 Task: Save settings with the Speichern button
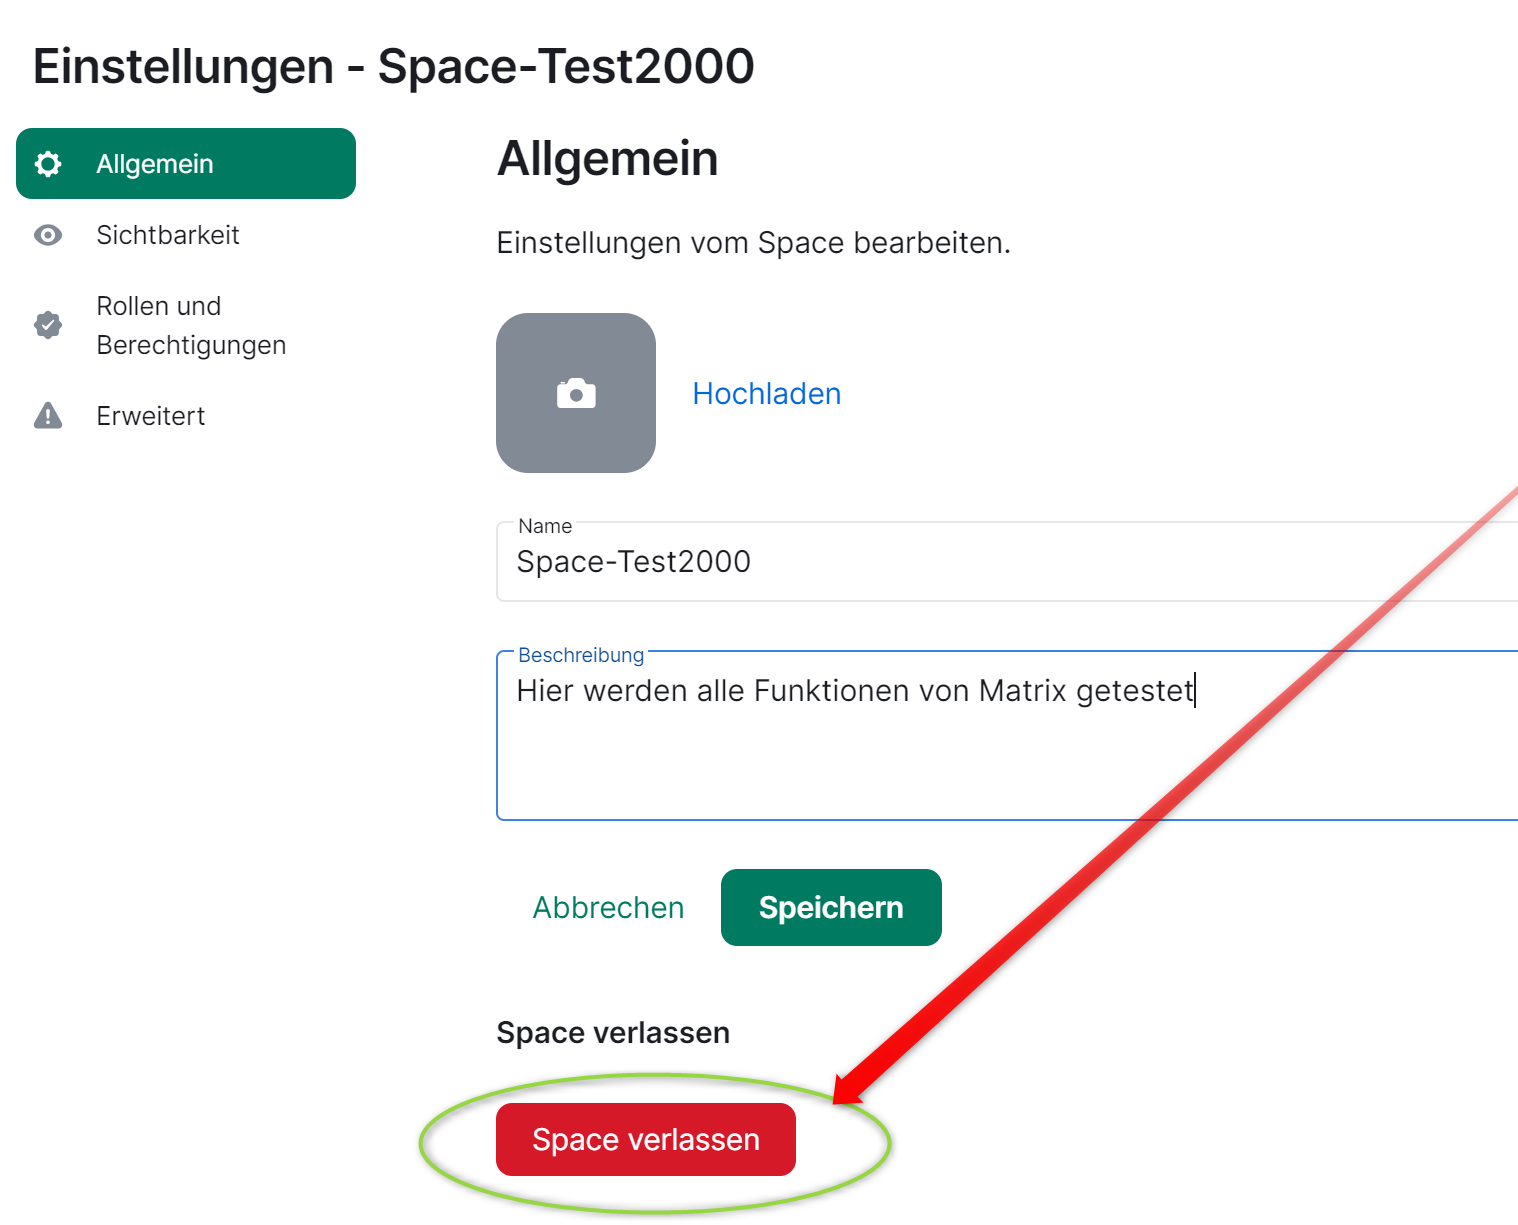coord(831,908)
